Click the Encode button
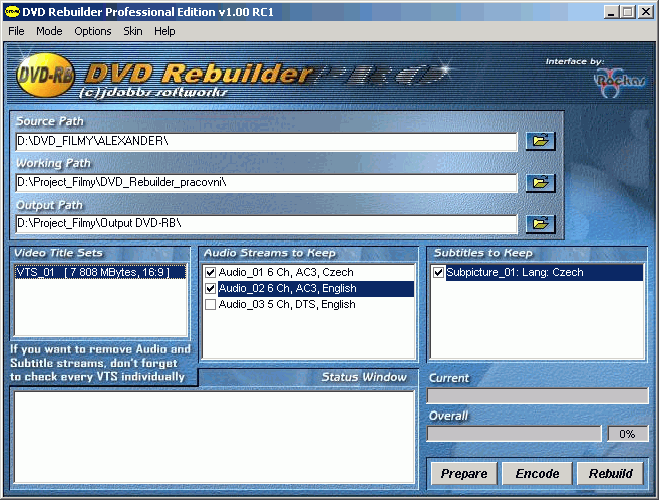 point(537,474)
